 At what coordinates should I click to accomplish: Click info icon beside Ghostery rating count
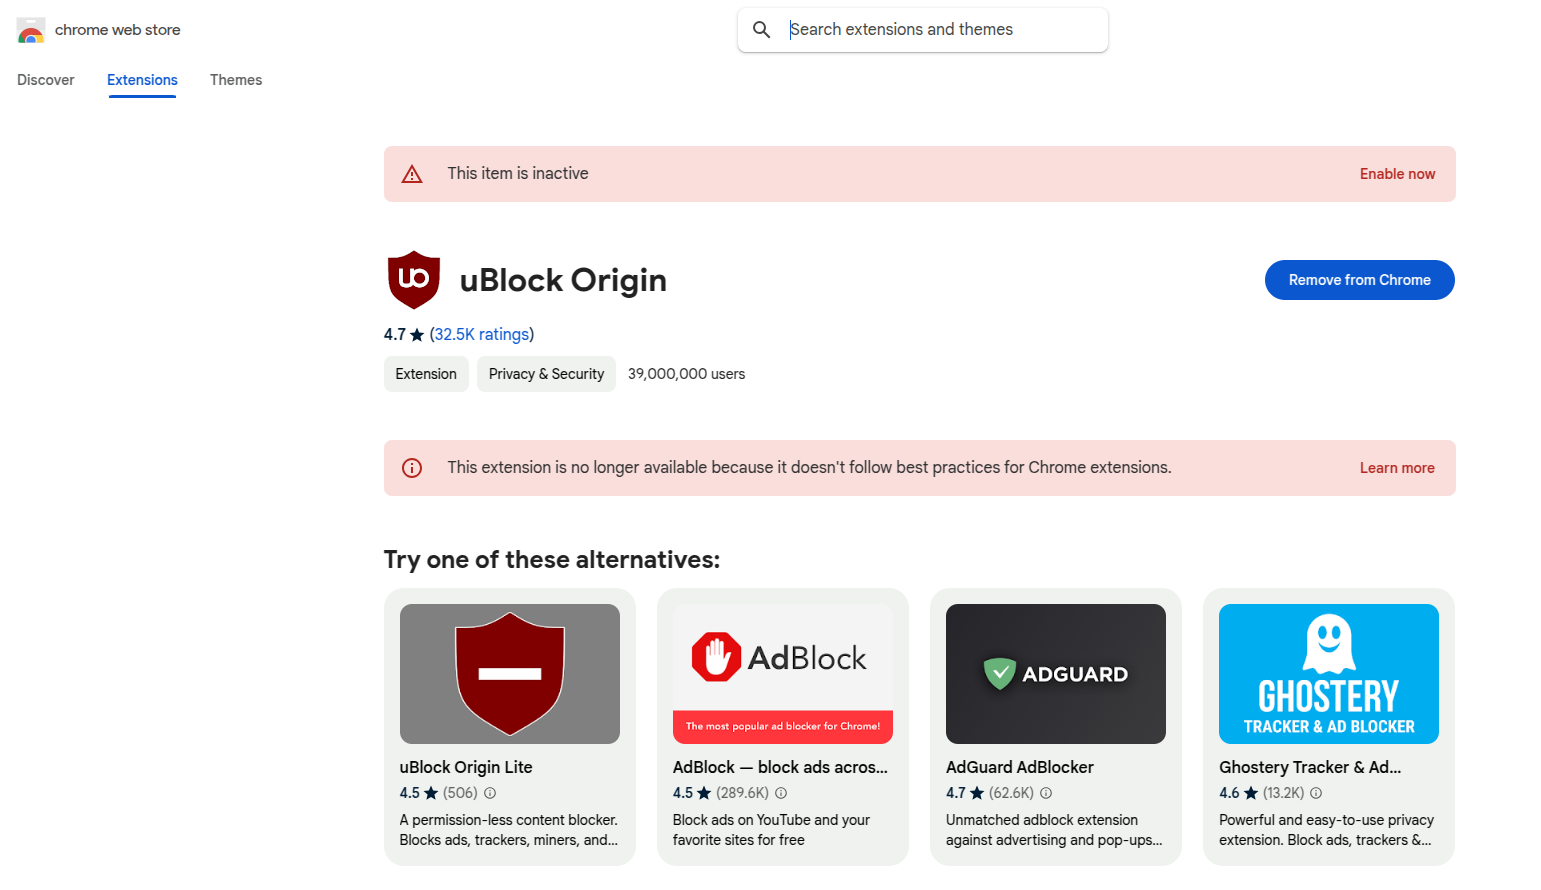pos(1316,793)
